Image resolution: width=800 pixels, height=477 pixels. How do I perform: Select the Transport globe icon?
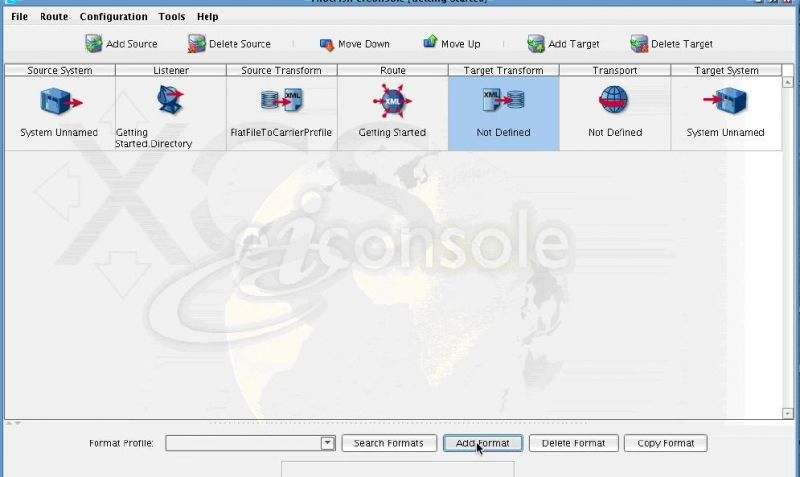(613, 100)
